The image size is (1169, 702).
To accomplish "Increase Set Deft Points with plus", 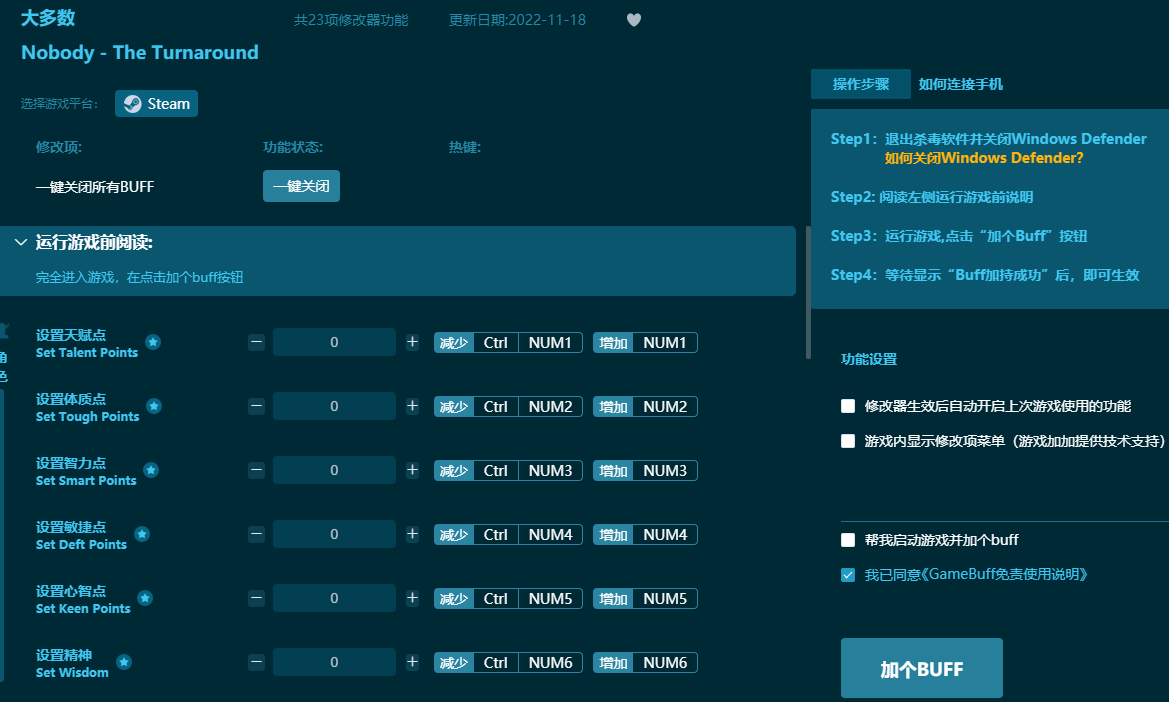I will 412,534.
